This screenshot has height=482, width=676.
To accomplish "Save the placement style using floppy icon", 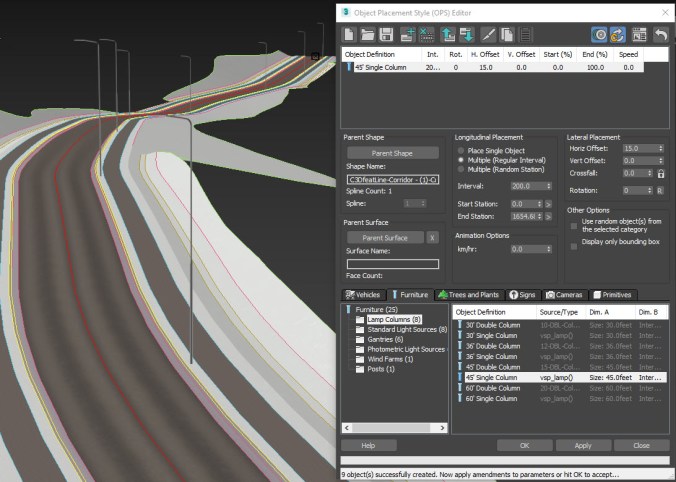I will [388, 35].
